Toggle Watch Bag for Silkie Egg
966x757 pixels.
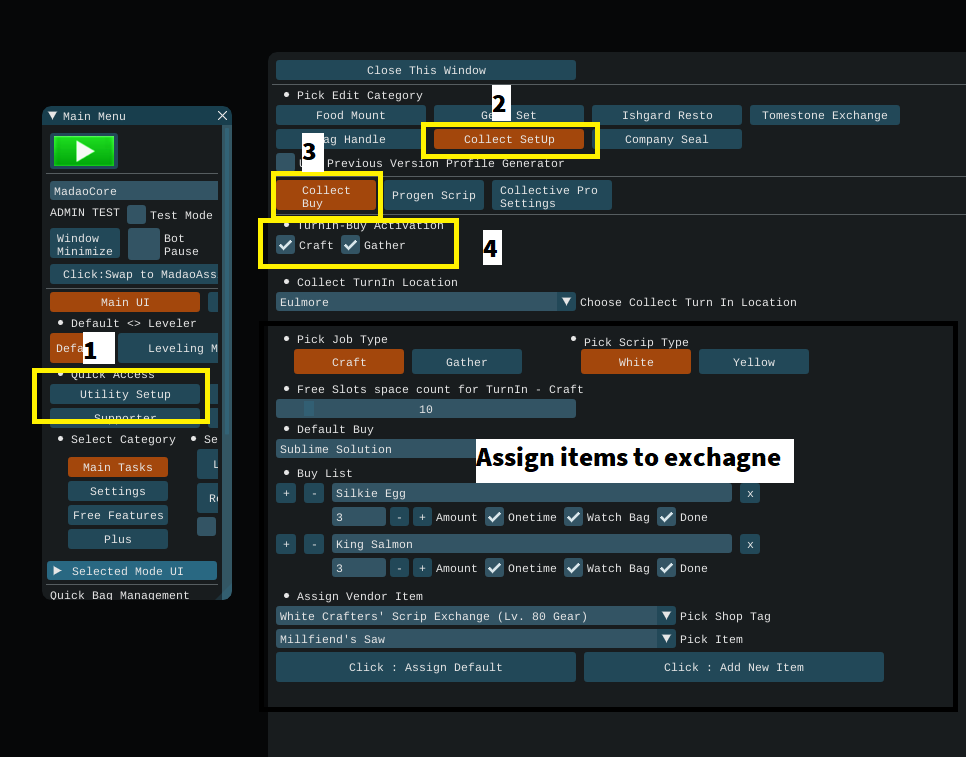573,517
